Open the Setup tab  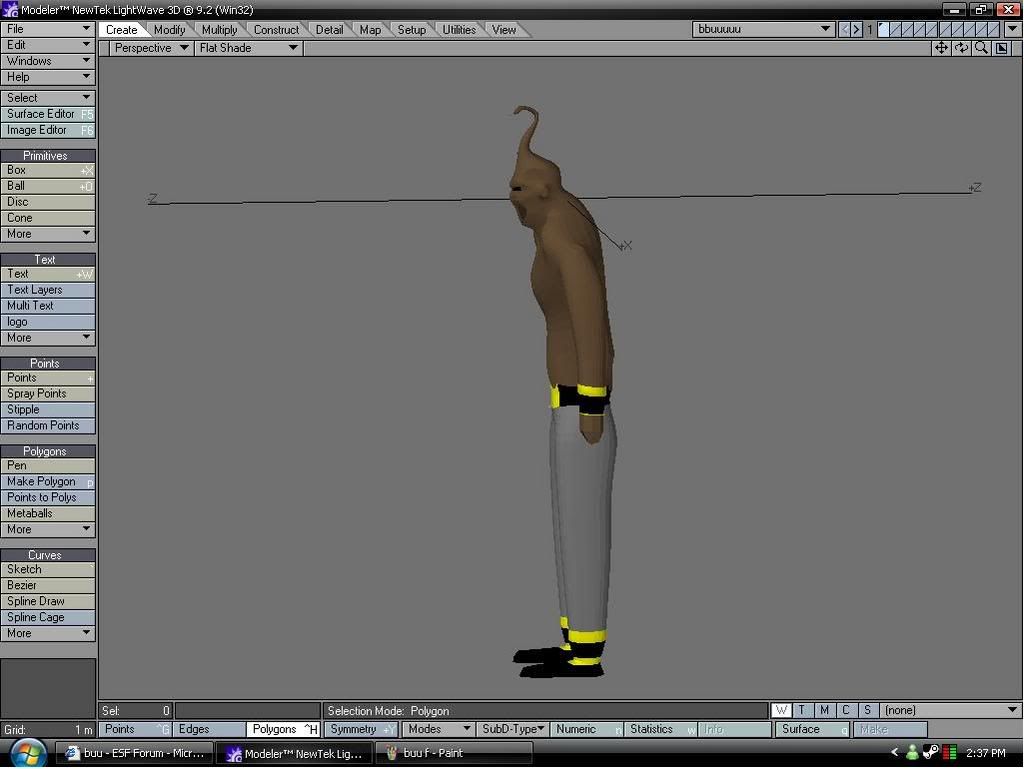pos(411,30)
